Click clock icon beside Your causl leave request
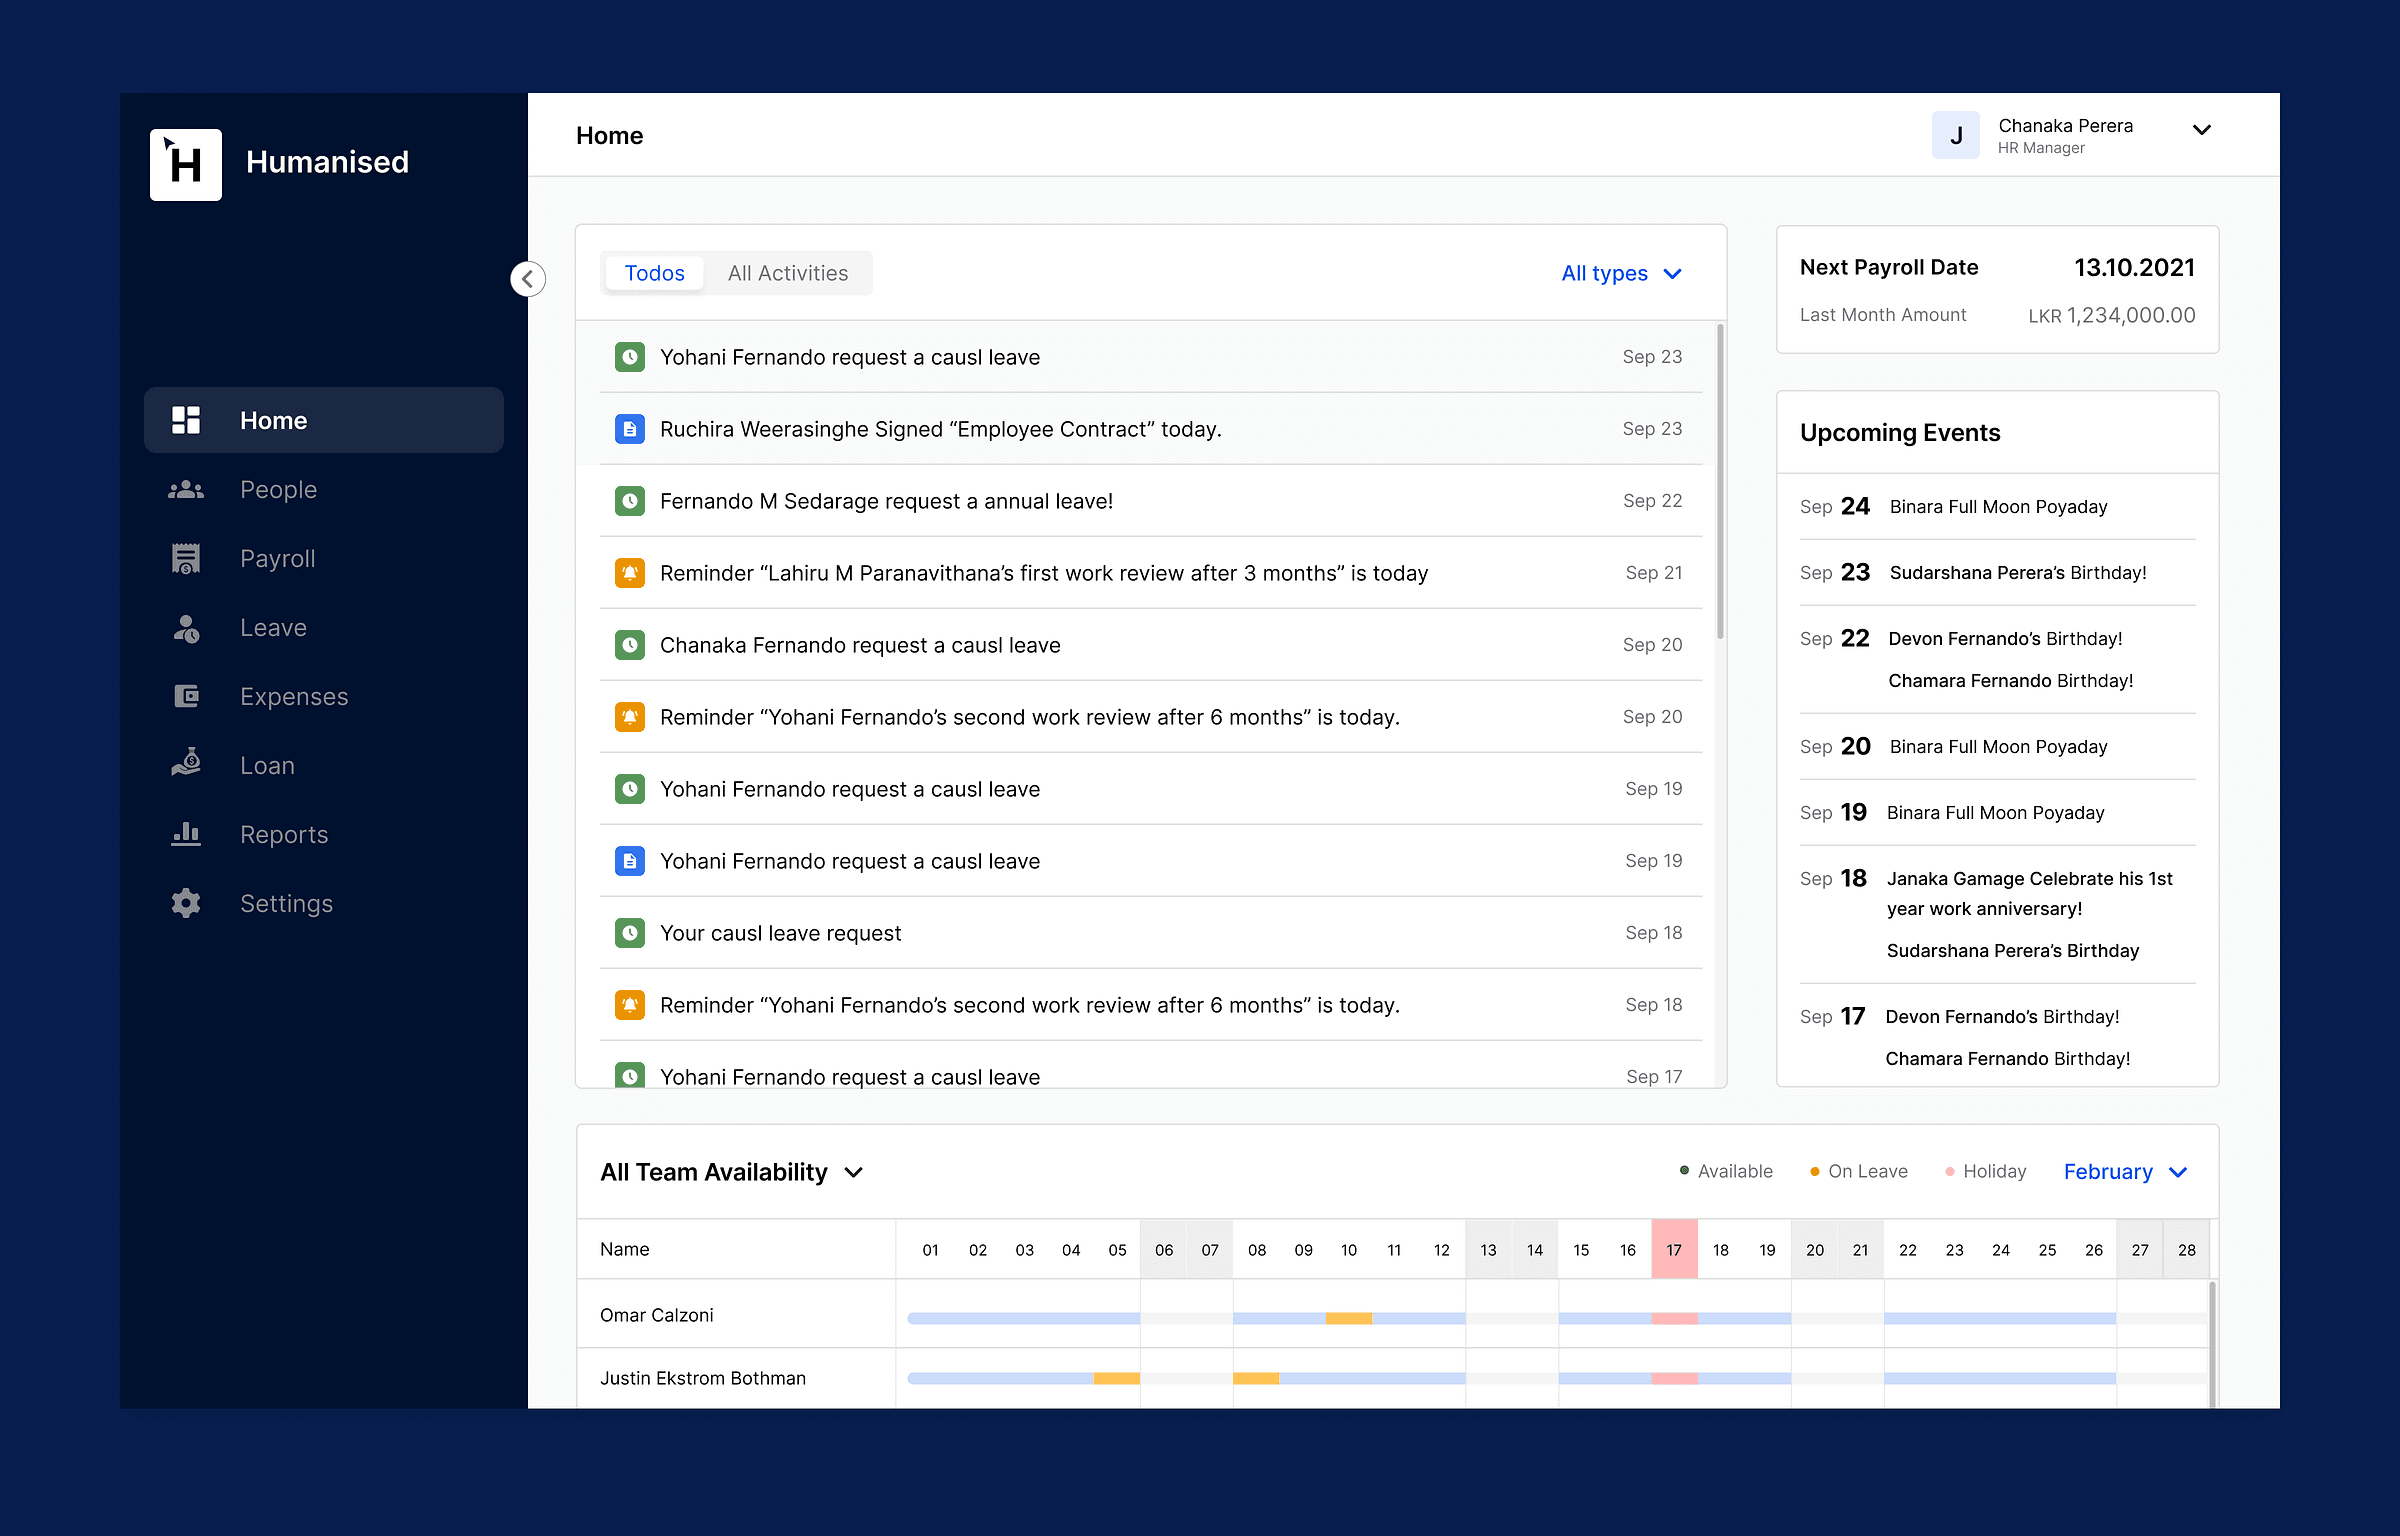Viewport: 2400px width, 1536px height. tap(630, 933)
